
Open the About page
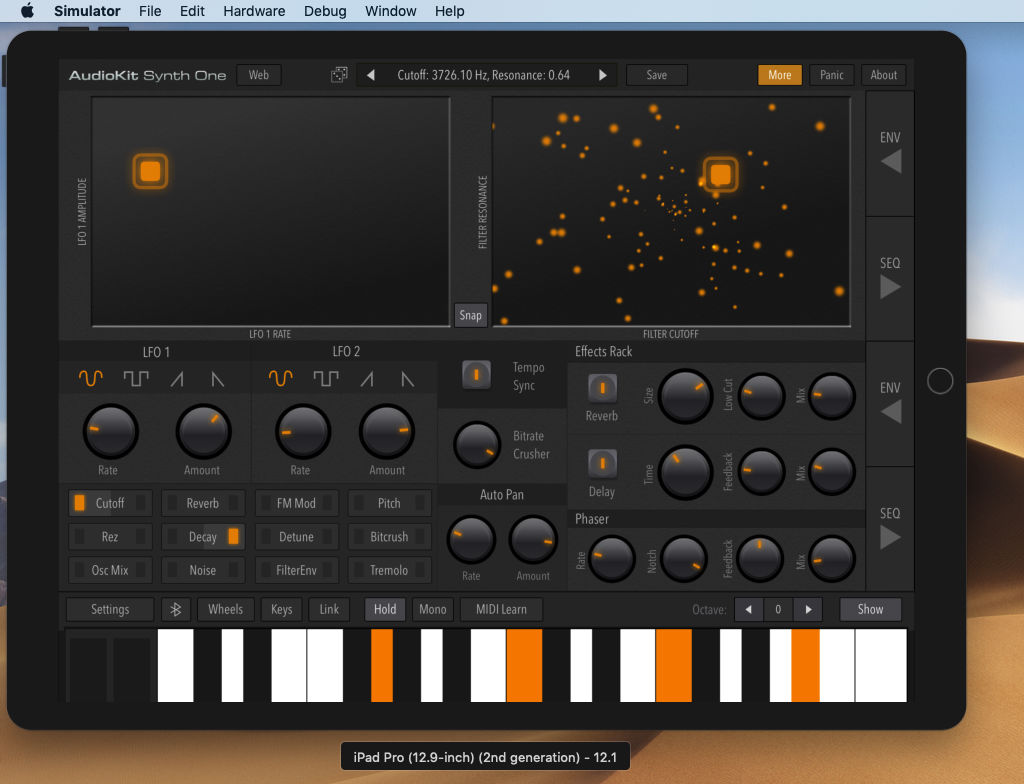[884, 75]
